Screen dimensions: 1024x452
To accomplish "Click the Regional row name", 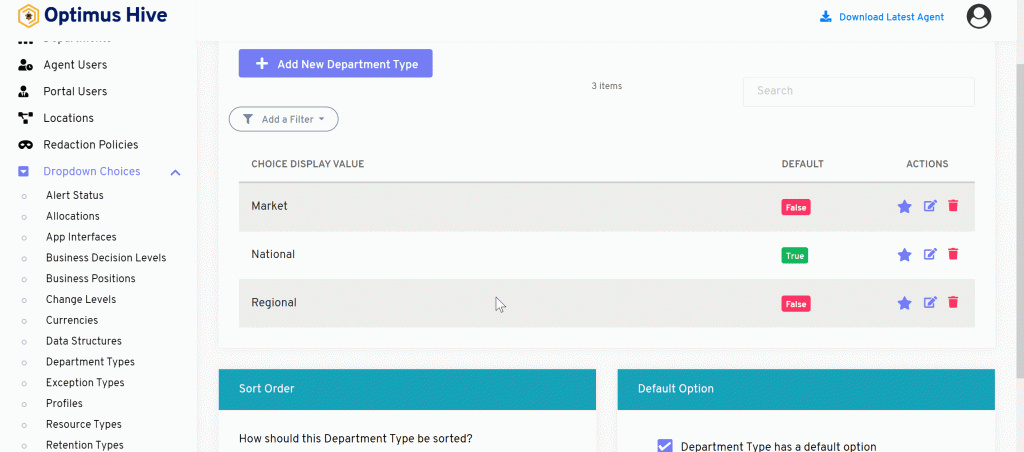I will (x=274, y=302).
